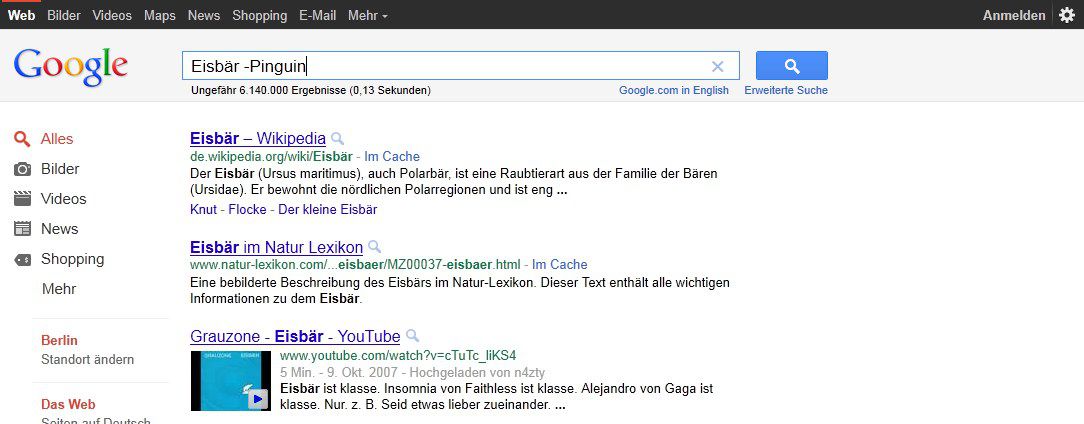
Task: Select Videos clapperboard icon in the left sidebar
Action: 23,199
